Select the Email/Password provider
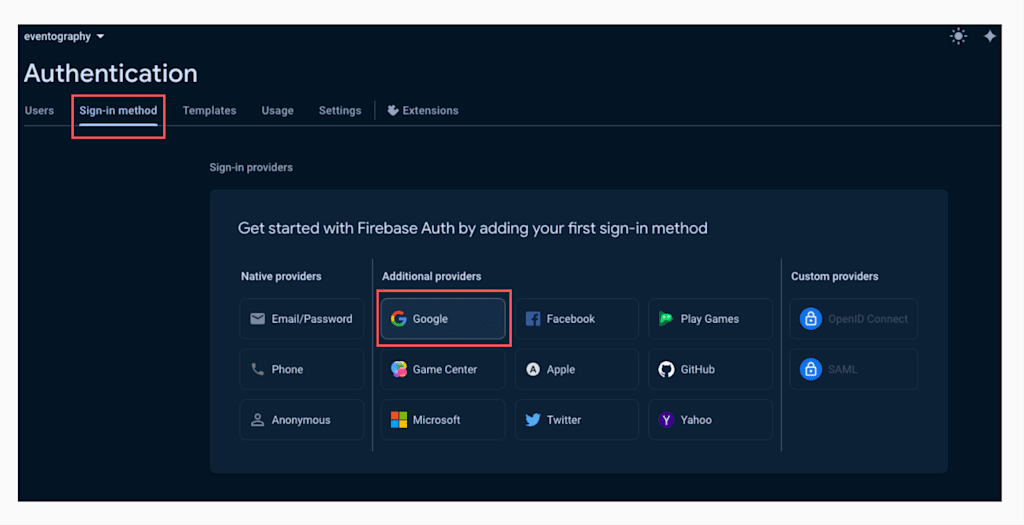 click(302, 319)
